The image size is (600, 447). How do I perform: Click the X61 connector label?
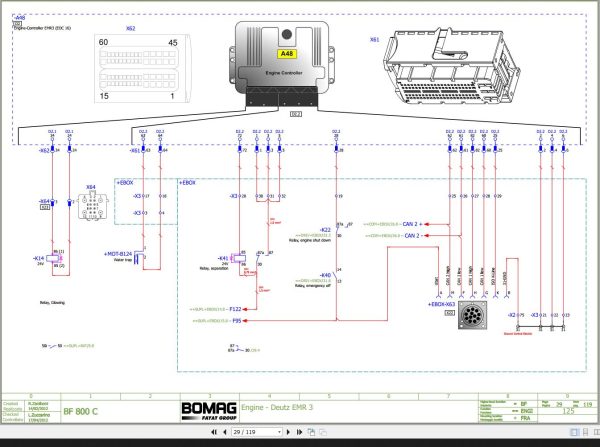pyautogui.click(x=375, y=39)
